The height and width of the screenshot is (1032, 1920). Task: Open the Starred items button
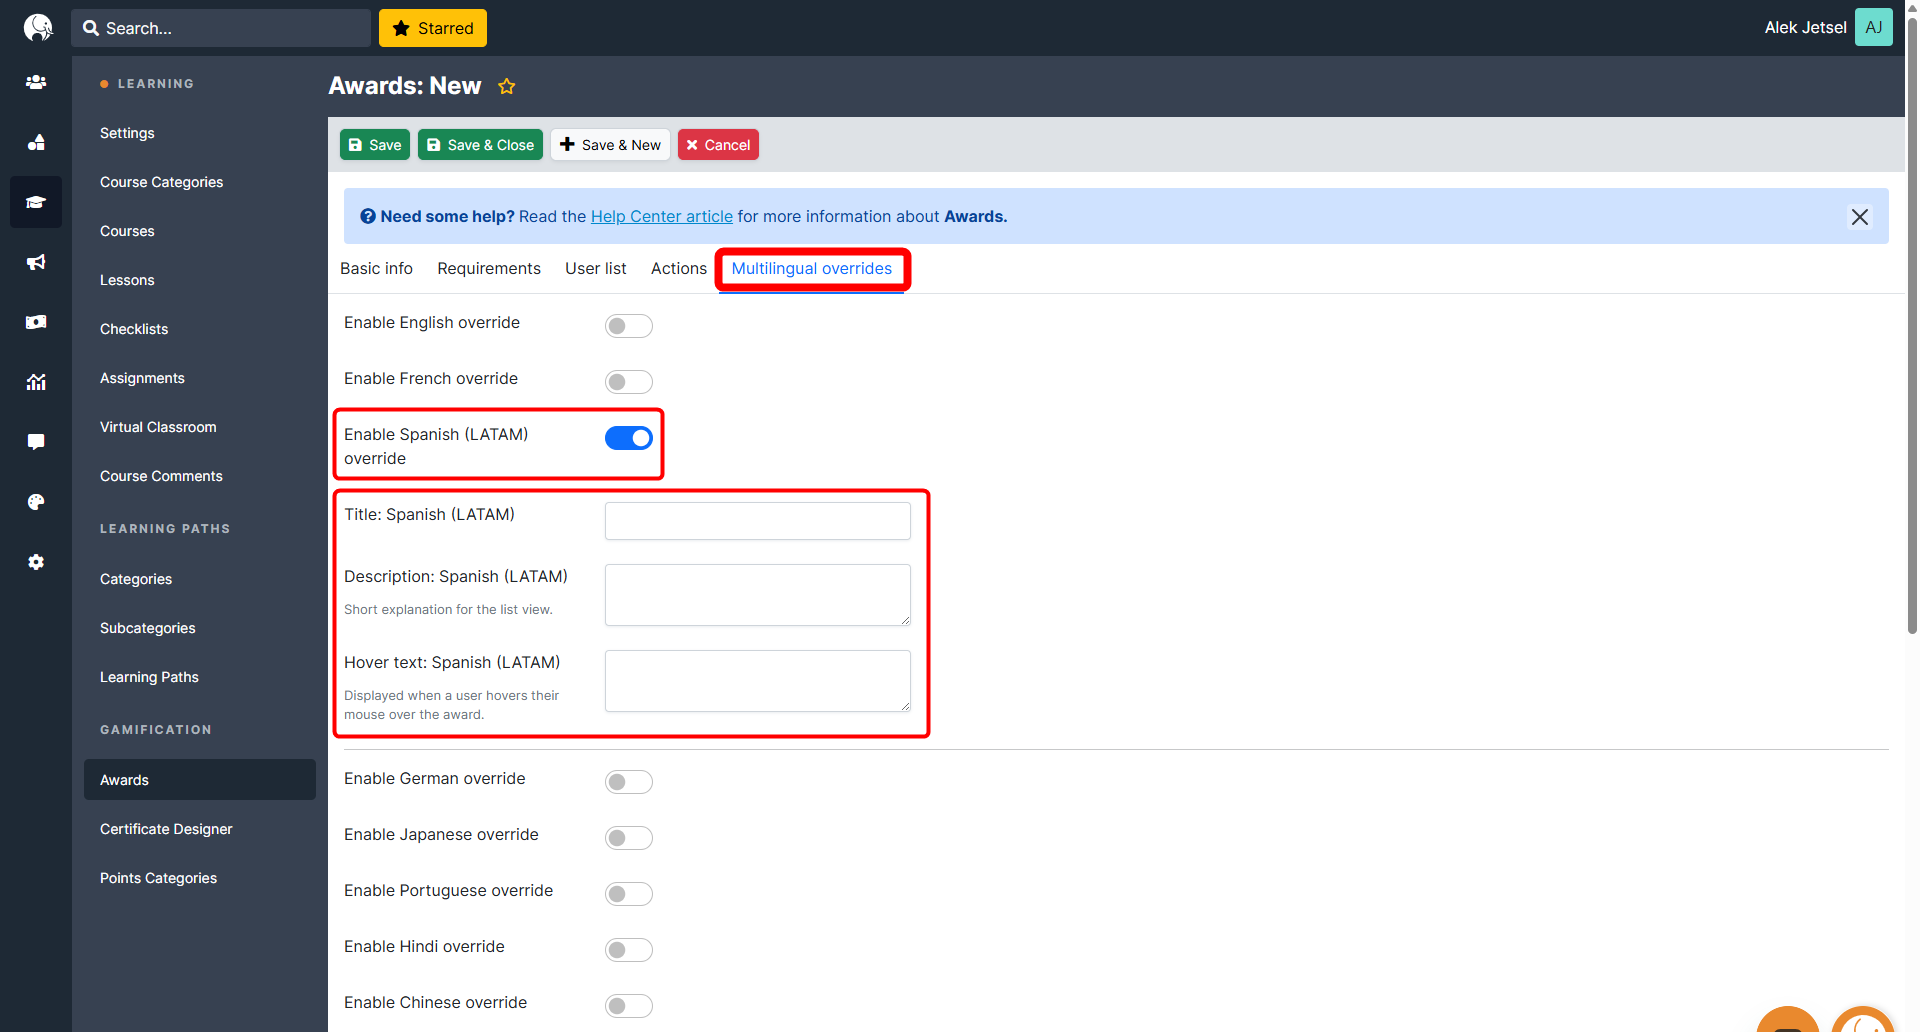click(x=432, y=28)
